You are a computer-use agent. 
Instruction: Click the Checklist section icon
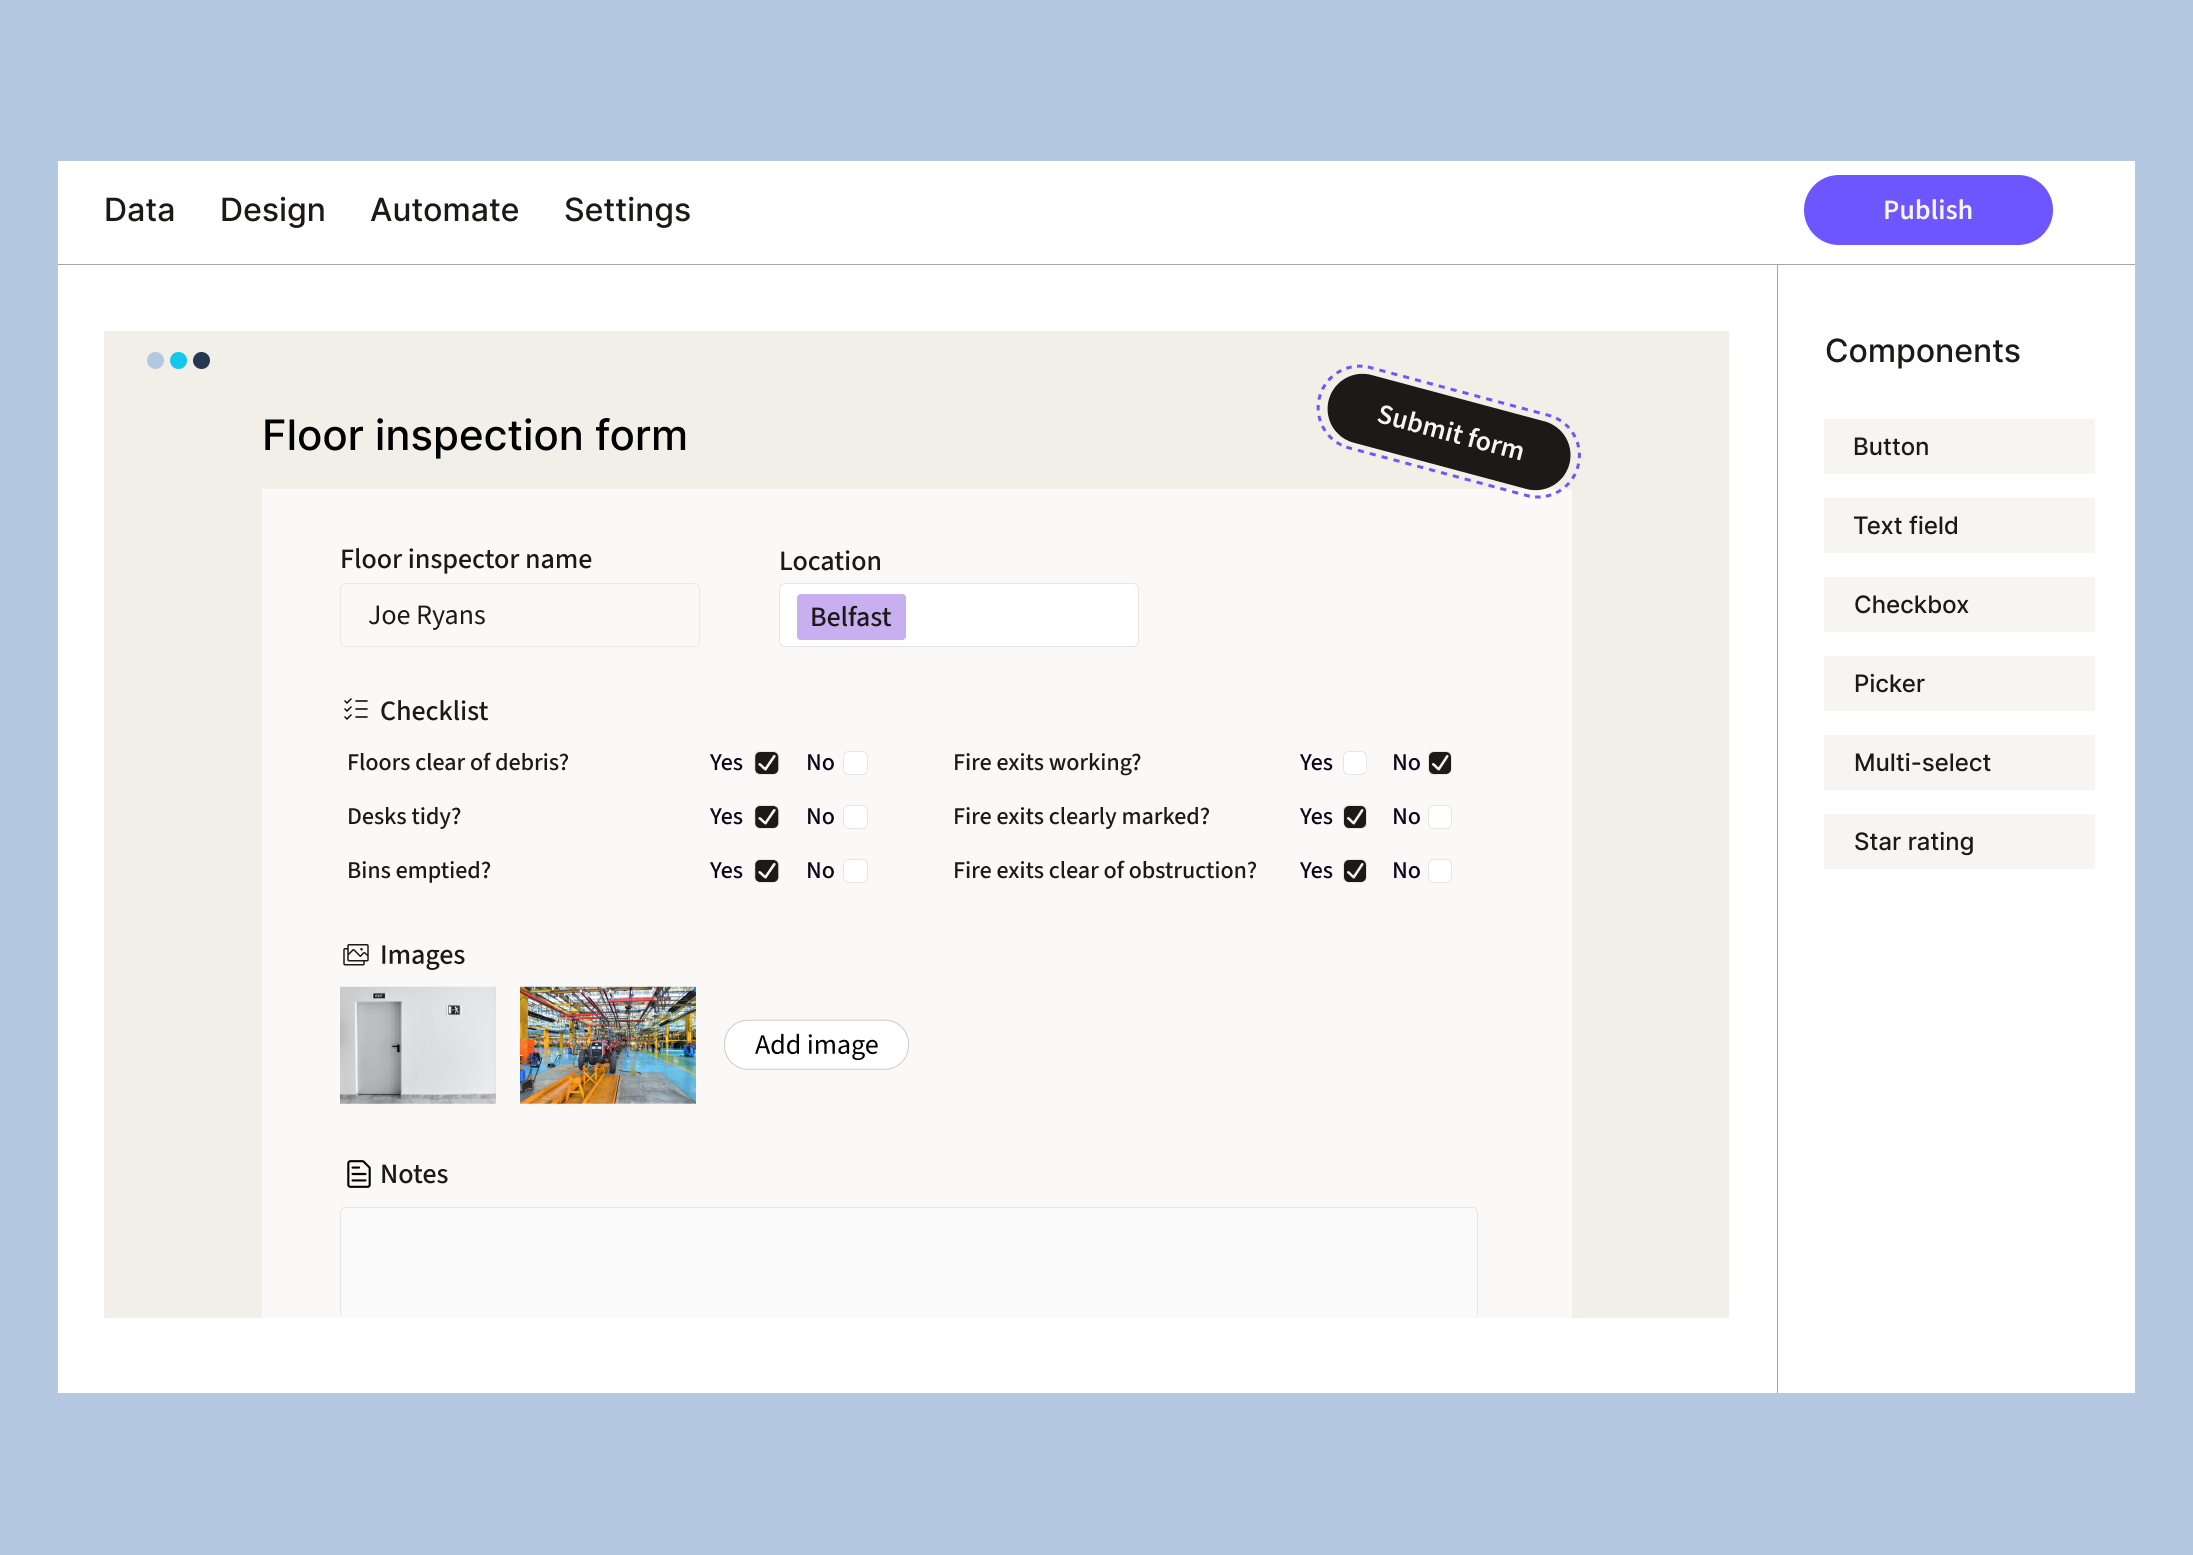pos(355,710)
